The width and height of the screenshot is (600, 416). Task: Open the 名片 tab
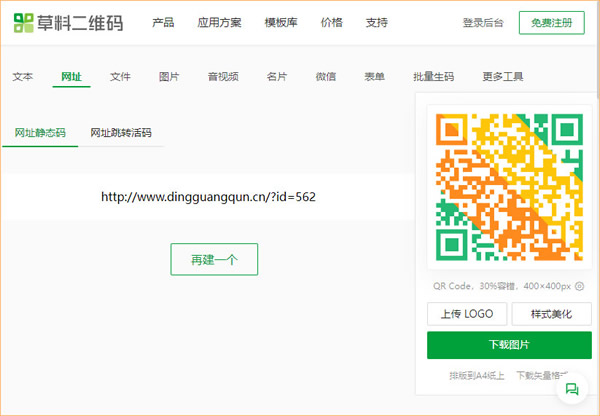277,77
